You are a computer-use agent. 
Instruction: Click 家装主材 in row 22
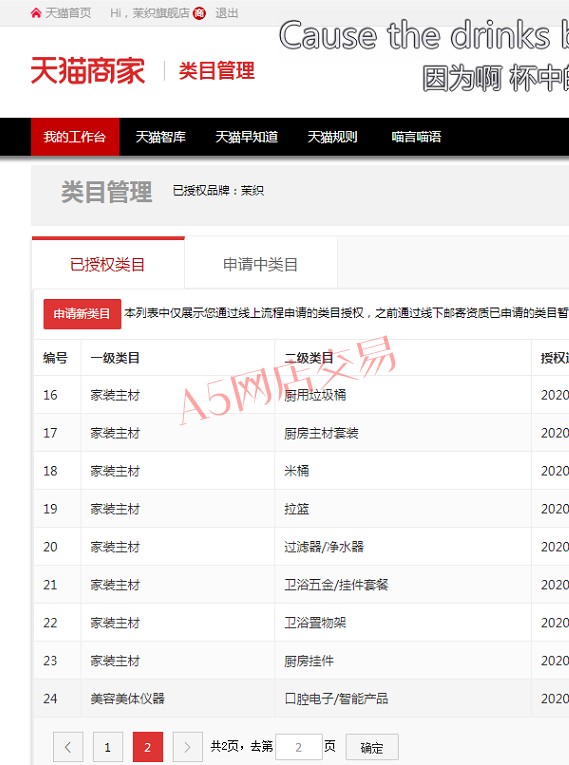115,623
